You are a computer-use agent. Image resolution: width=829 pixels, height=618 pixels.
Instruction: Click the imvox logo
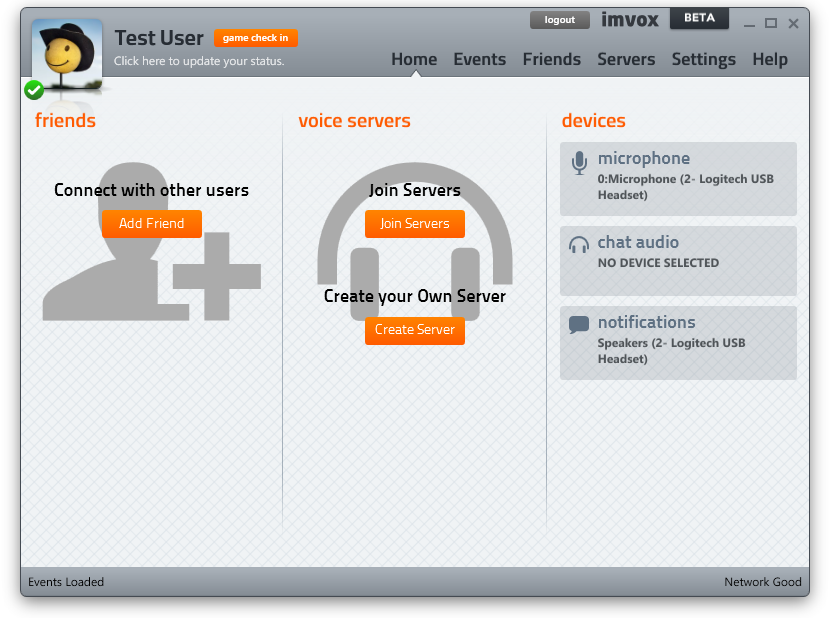(630, 19)
